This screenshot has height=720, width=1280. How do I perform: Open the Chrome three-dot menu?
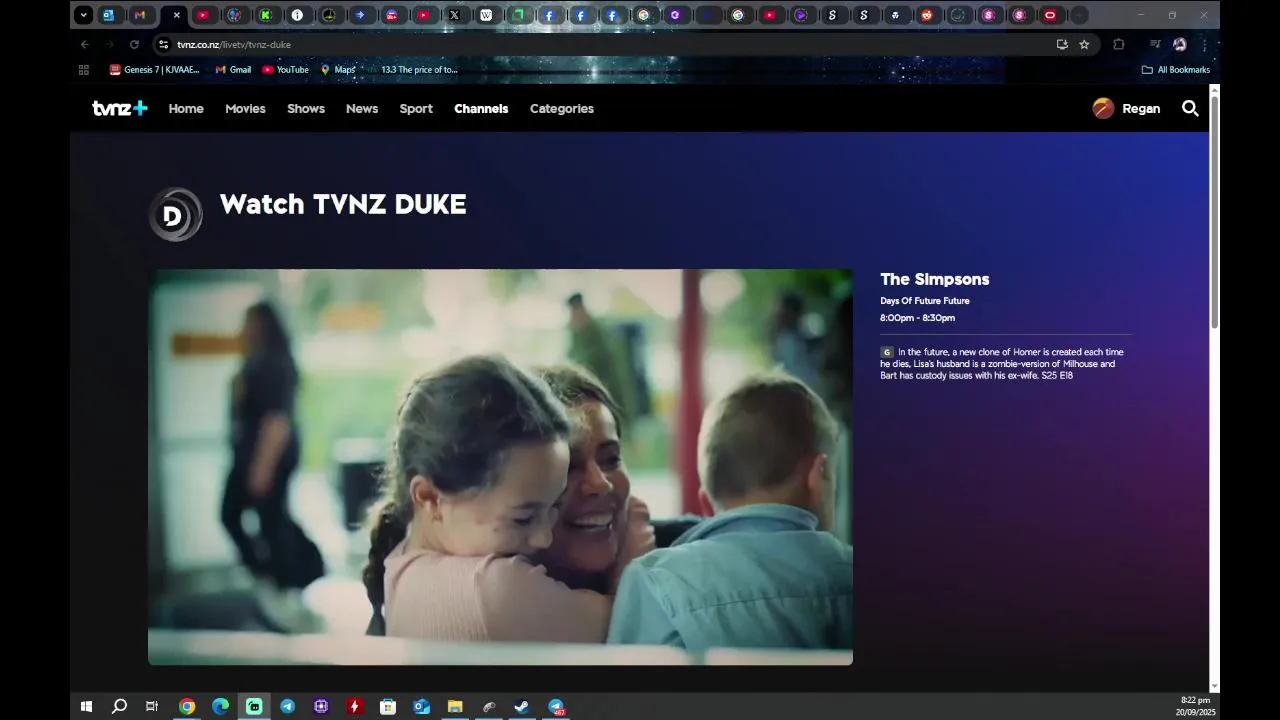coord(1204,44)
